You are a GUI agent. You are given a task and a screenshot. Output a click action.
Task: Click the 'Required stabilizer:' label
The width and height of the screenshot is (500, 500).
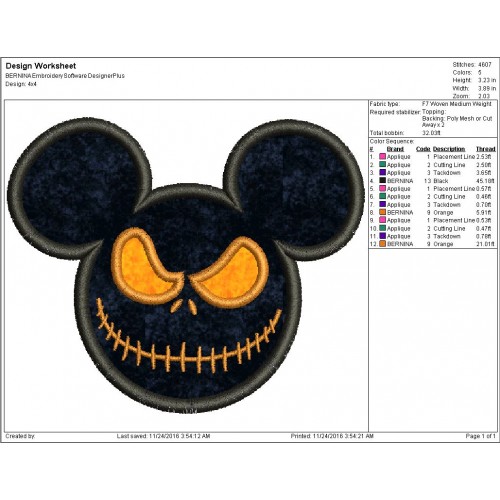(x=395, y=112)
